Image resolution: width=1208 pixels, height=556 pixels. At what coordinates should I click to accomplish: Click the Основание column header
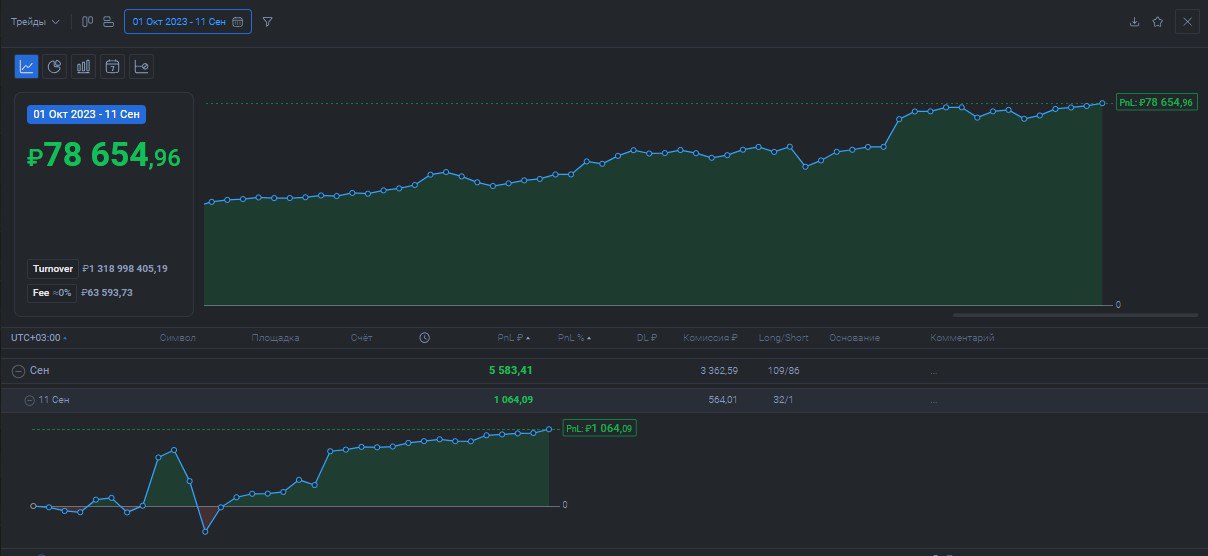tap(854, 338)
